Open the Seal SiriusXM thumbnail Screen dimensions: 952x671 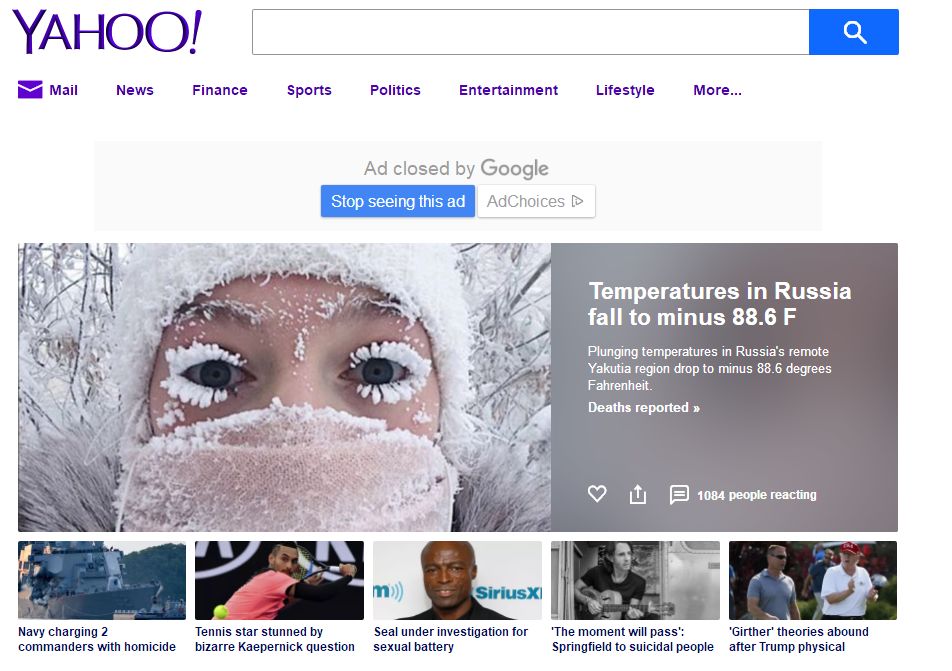(457, 580)
